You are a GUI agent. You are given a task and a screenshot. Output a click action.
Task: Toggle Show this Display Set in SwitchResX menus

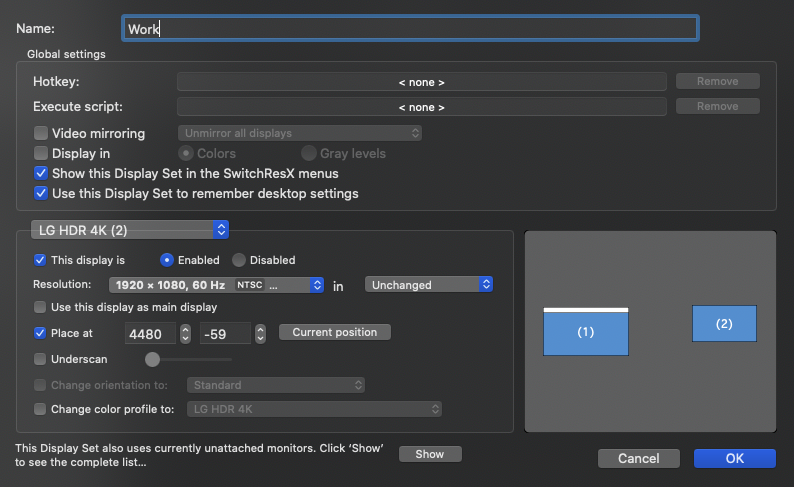41,173
